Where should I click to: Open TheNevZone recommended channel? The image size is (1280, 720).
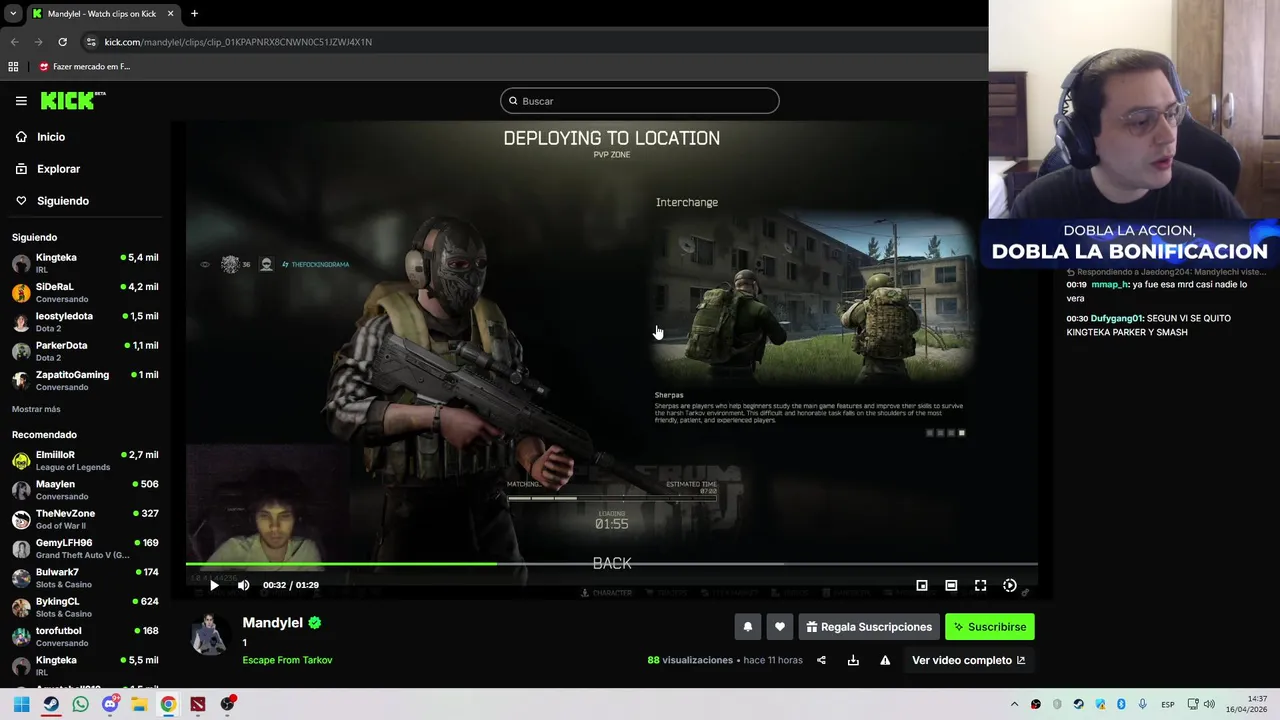click(x=85, y=519)
